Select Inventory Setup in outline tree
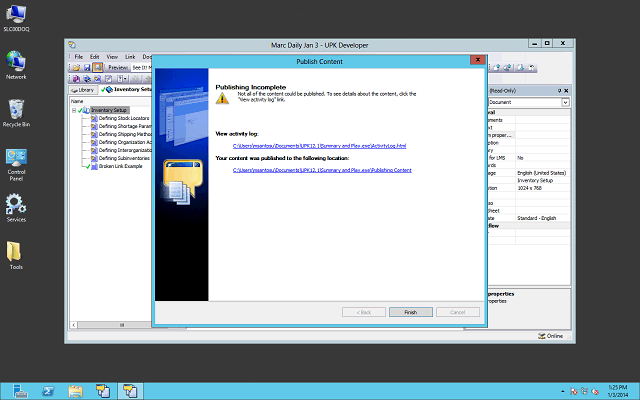This screenshot has width=640, height=400. click(x=109, y=110)
